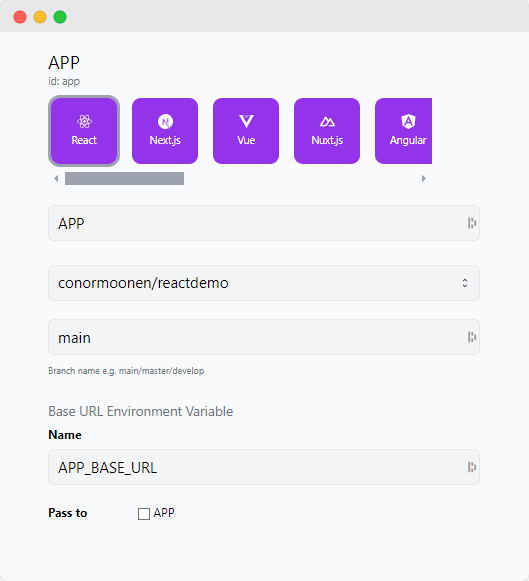Focus the main branch input field
The image size is (529, 581).
coord(264,337)
